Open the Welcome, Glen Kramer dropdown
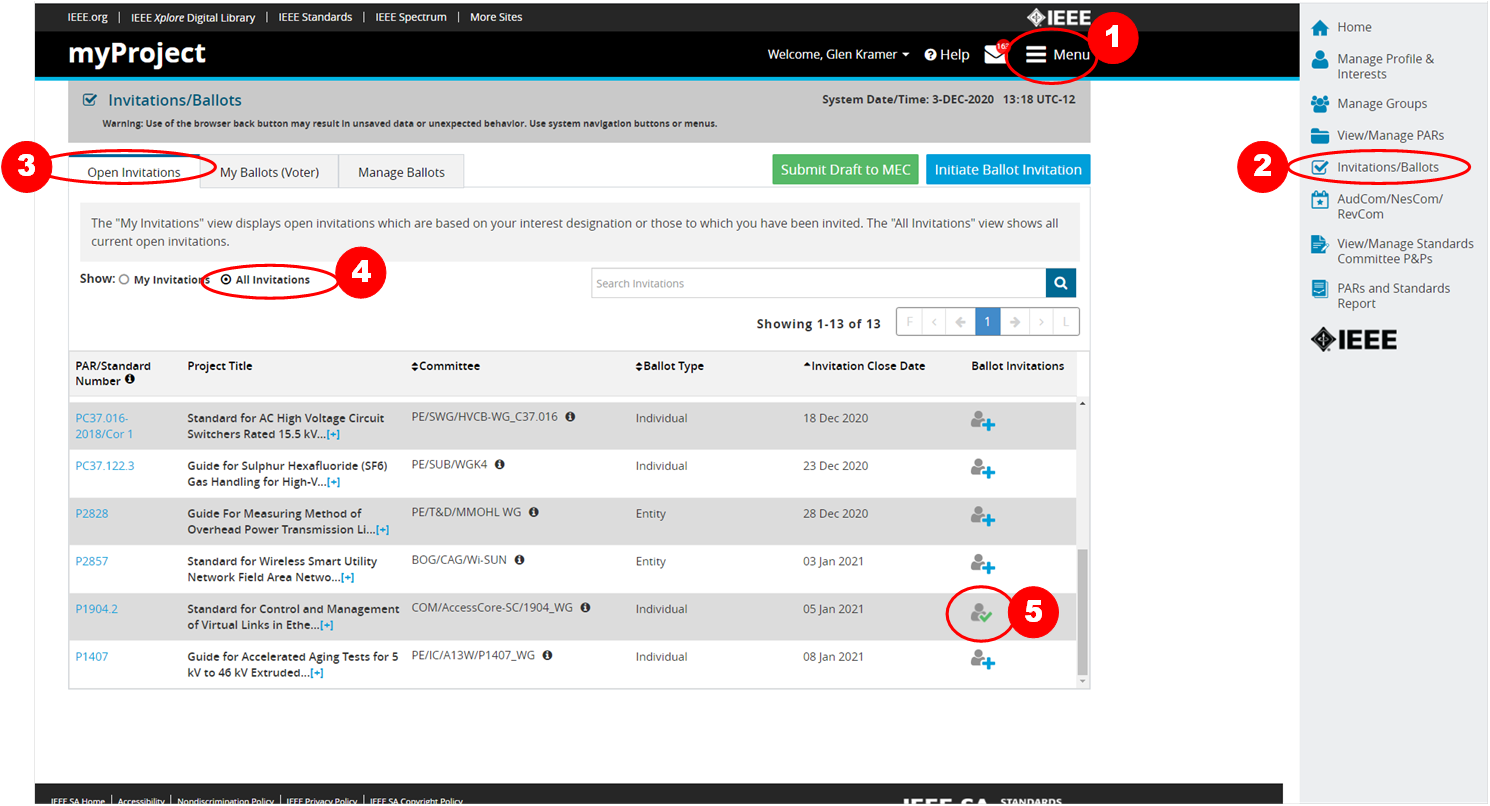 (838, 55)
